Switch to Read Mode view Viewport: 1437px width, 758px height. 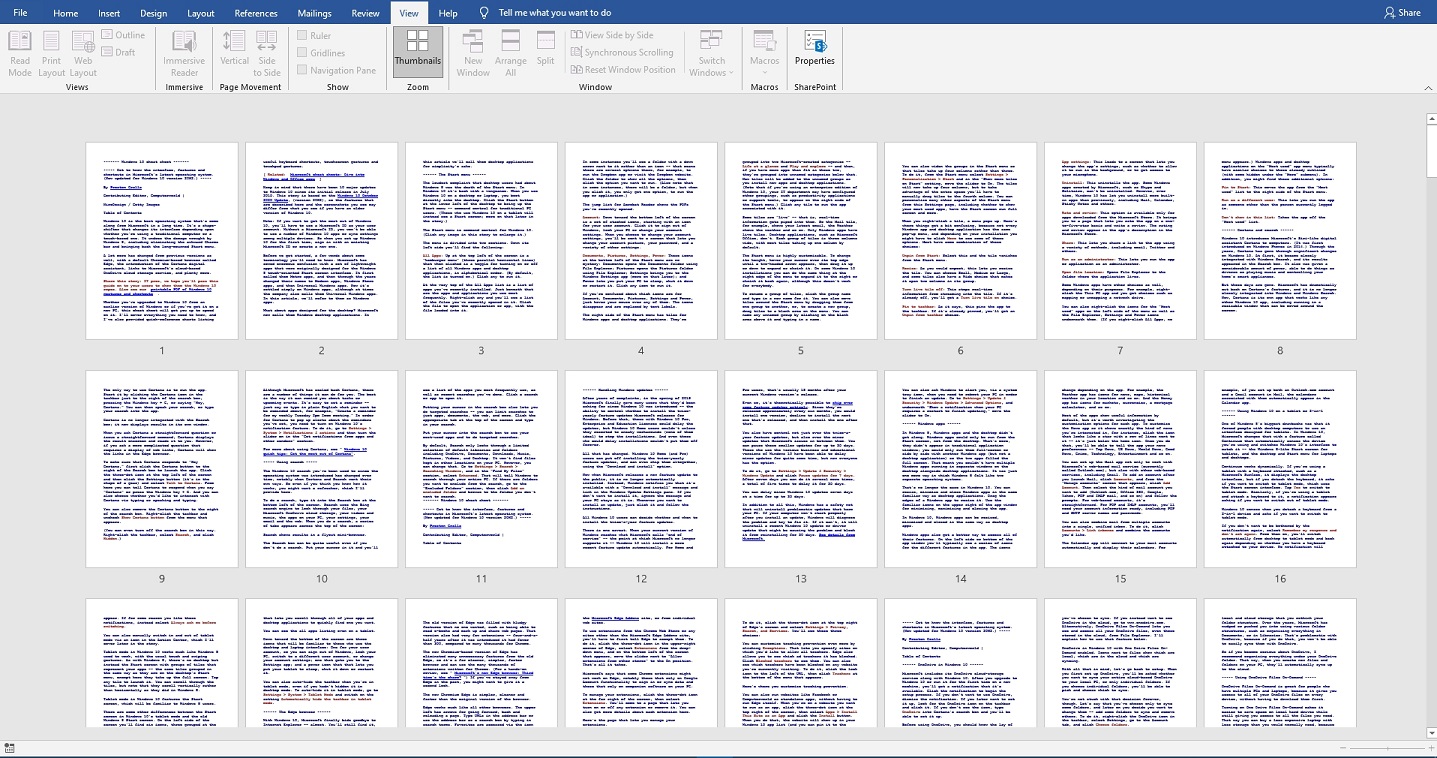pyautogui.click(x=19, y=53)
